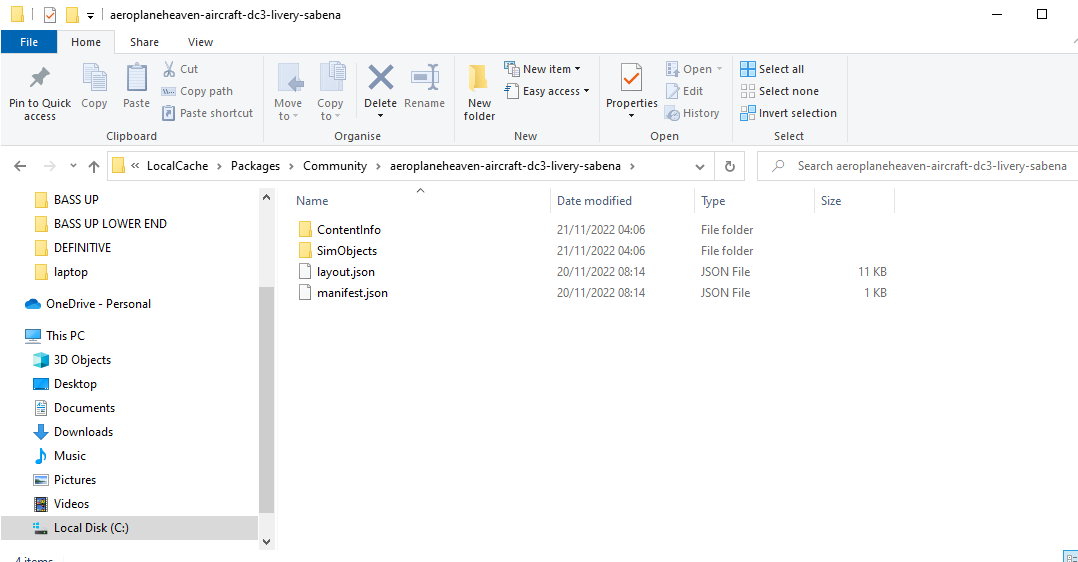Select the SimObjects folder

338,250
